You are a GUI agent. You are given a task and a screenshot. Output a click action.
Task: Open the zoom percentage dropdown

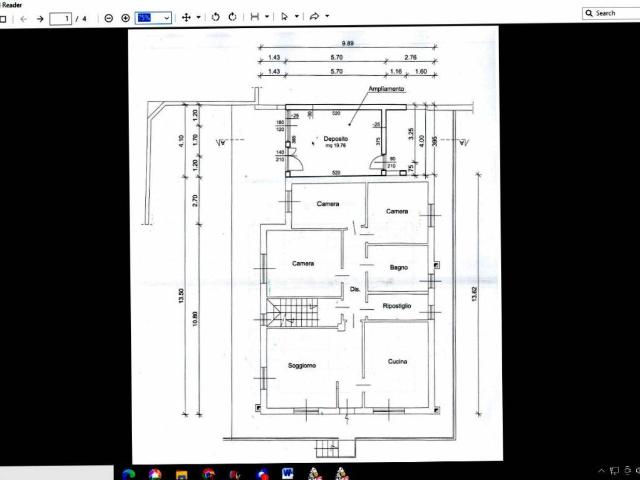(x=165, y=18)
